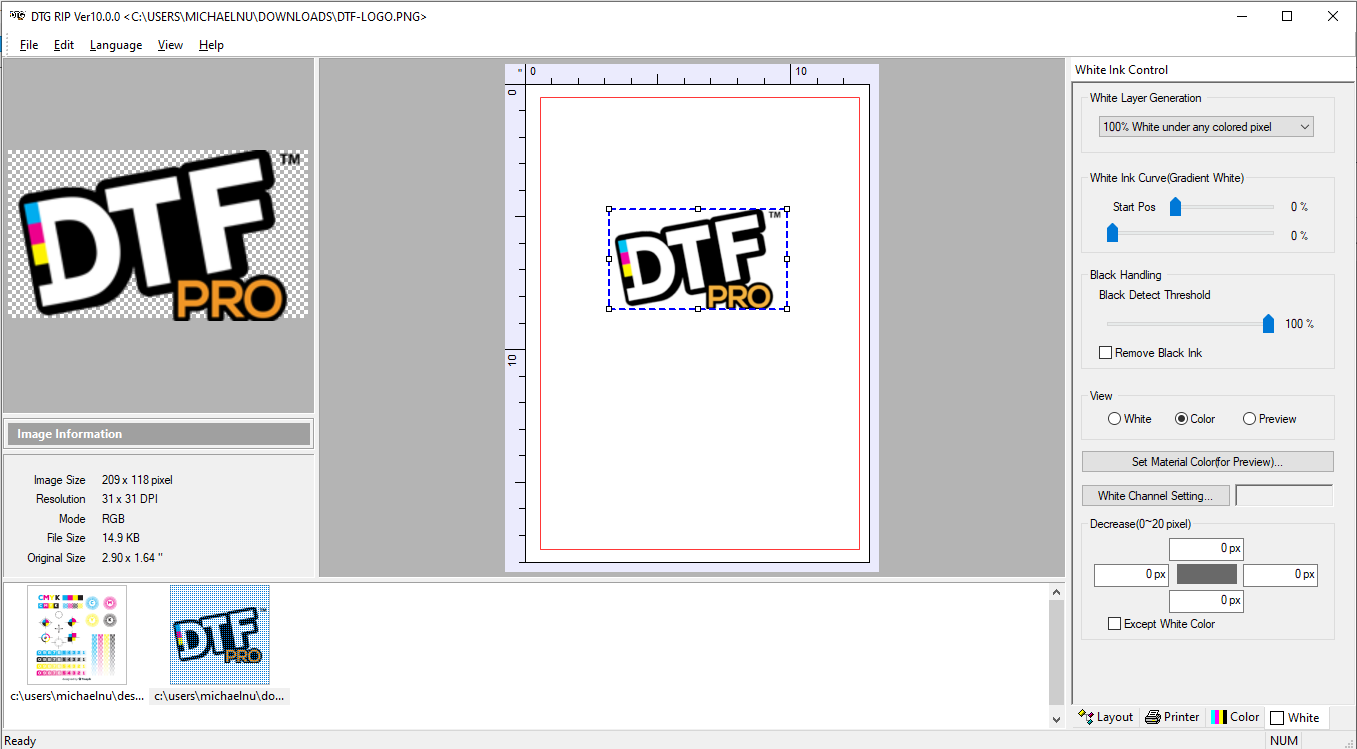
Task: Click the bottom decrease pixel field
Action: (1206, 601)
